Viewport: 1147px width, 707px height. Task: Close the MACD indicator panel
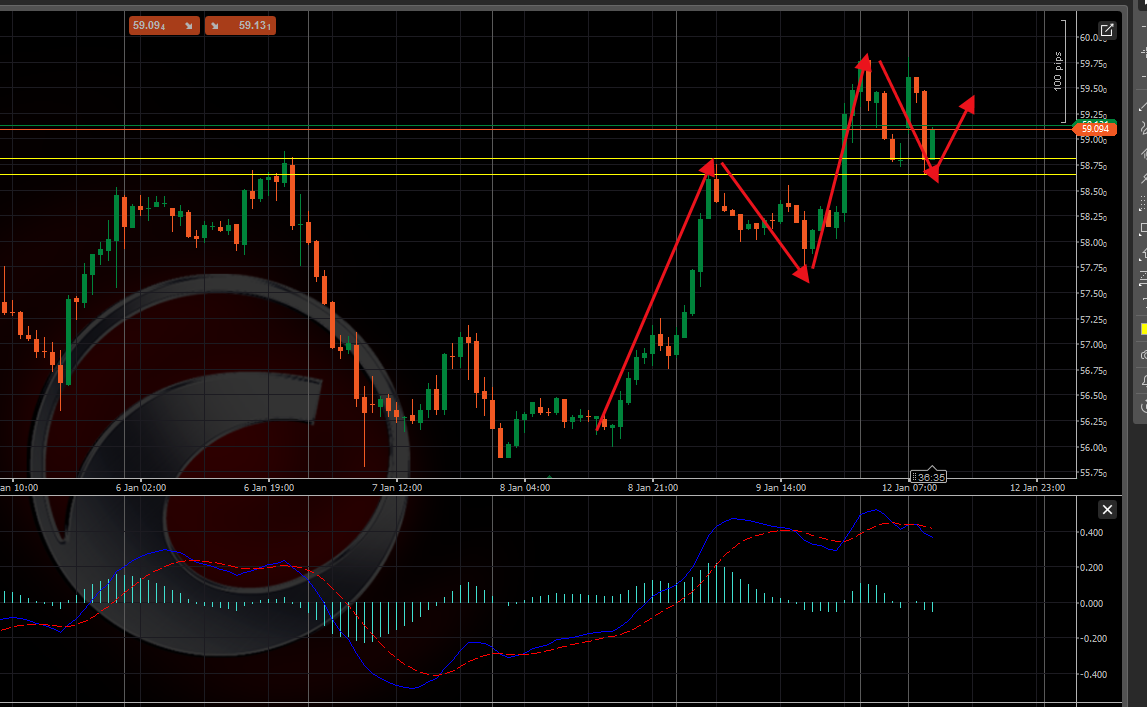(x=1107, y=510)
